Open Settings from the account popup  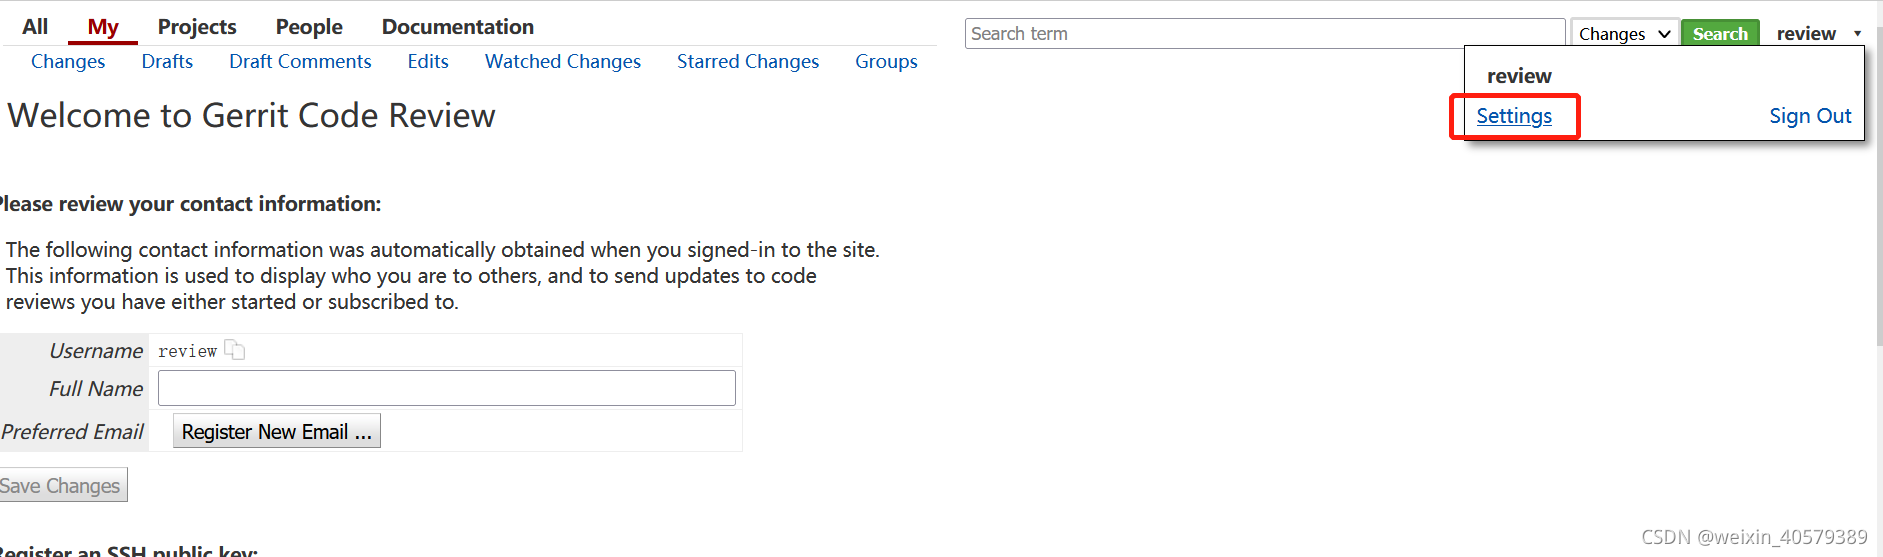(x=1514, y=116)
